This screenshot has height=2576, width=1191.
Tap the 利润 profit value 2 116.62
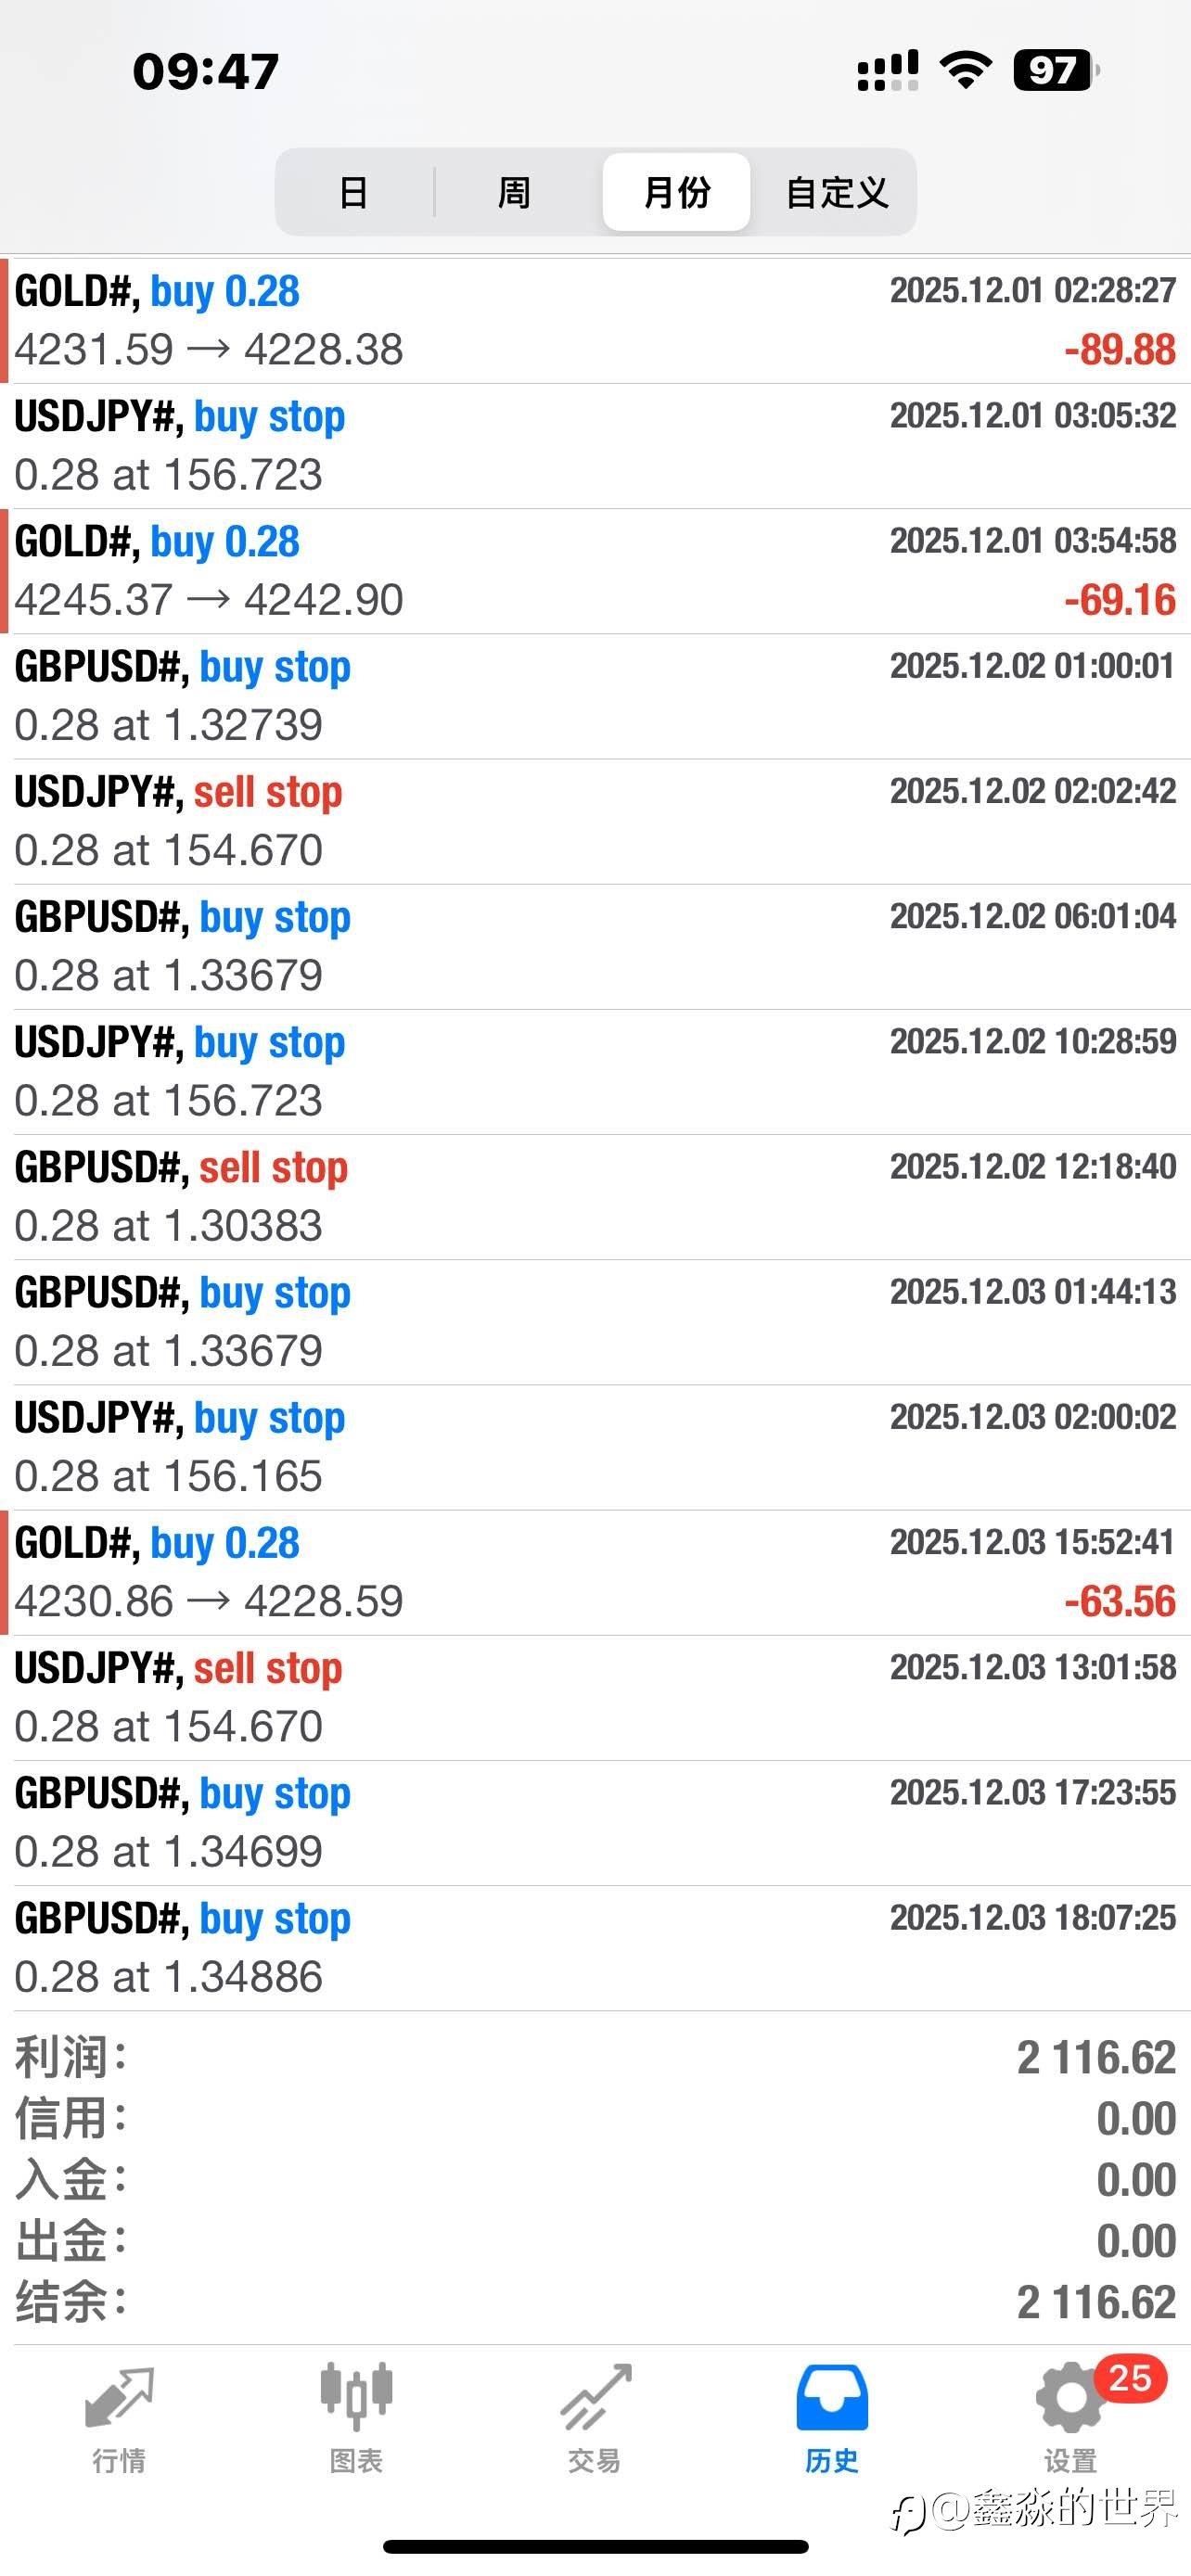pyautogui.click(x=1096, y=2058)
